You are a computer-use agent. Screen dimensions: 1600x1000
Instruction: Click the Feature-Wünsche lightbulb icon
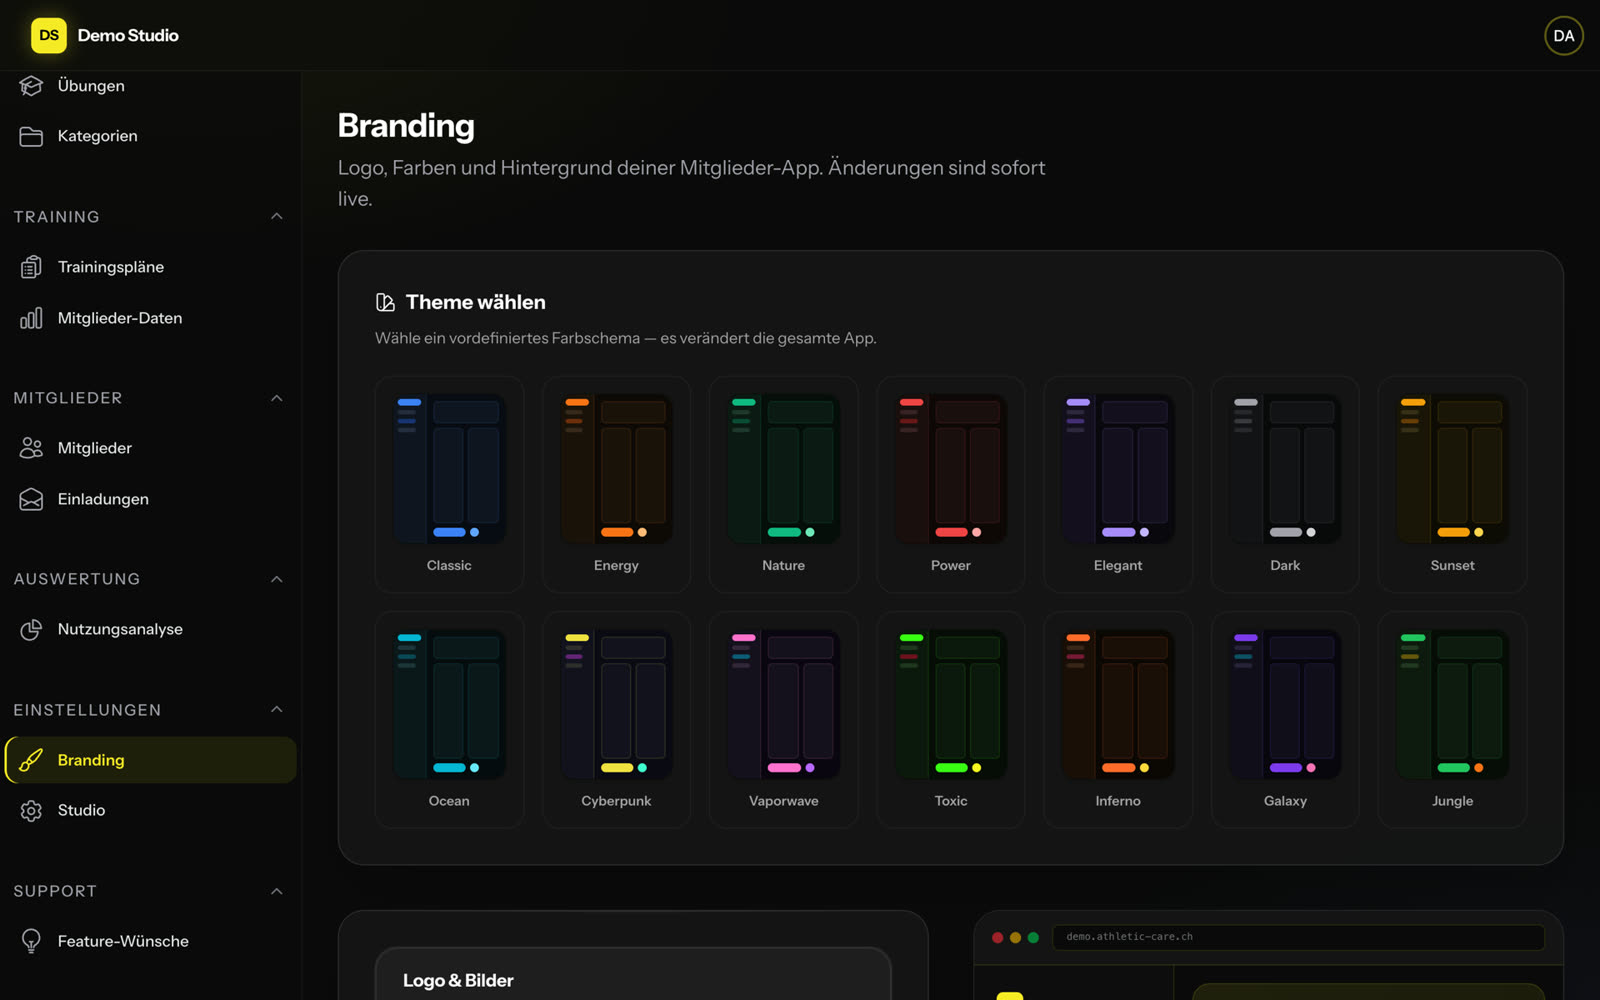click(31, 941)
